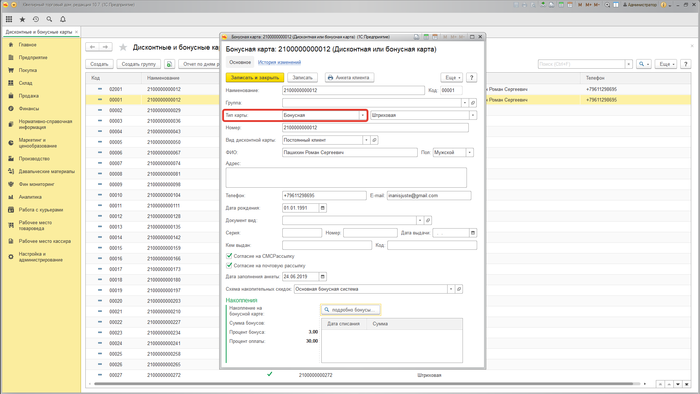700x394 pixels.
Task: Open the Документ вид linked item icon
Action: (428, 220)
